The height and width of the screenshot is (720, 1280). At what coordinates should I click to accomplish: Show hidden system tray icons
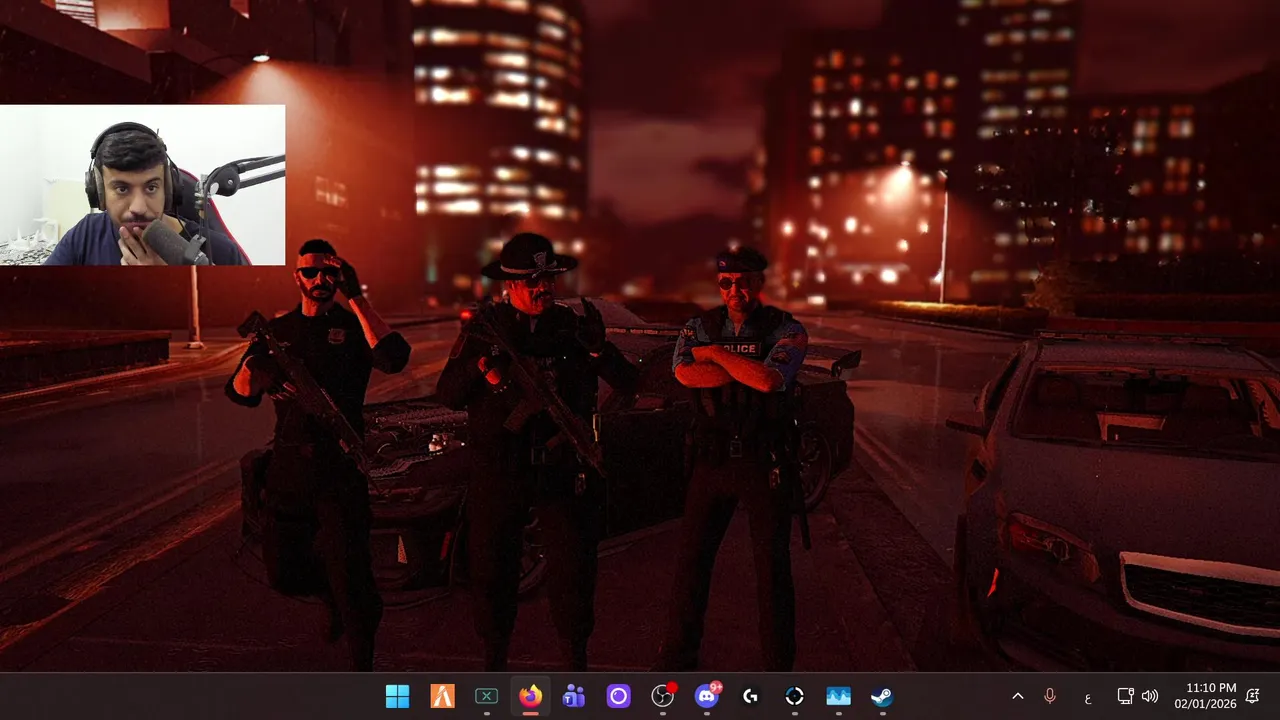1018,696
